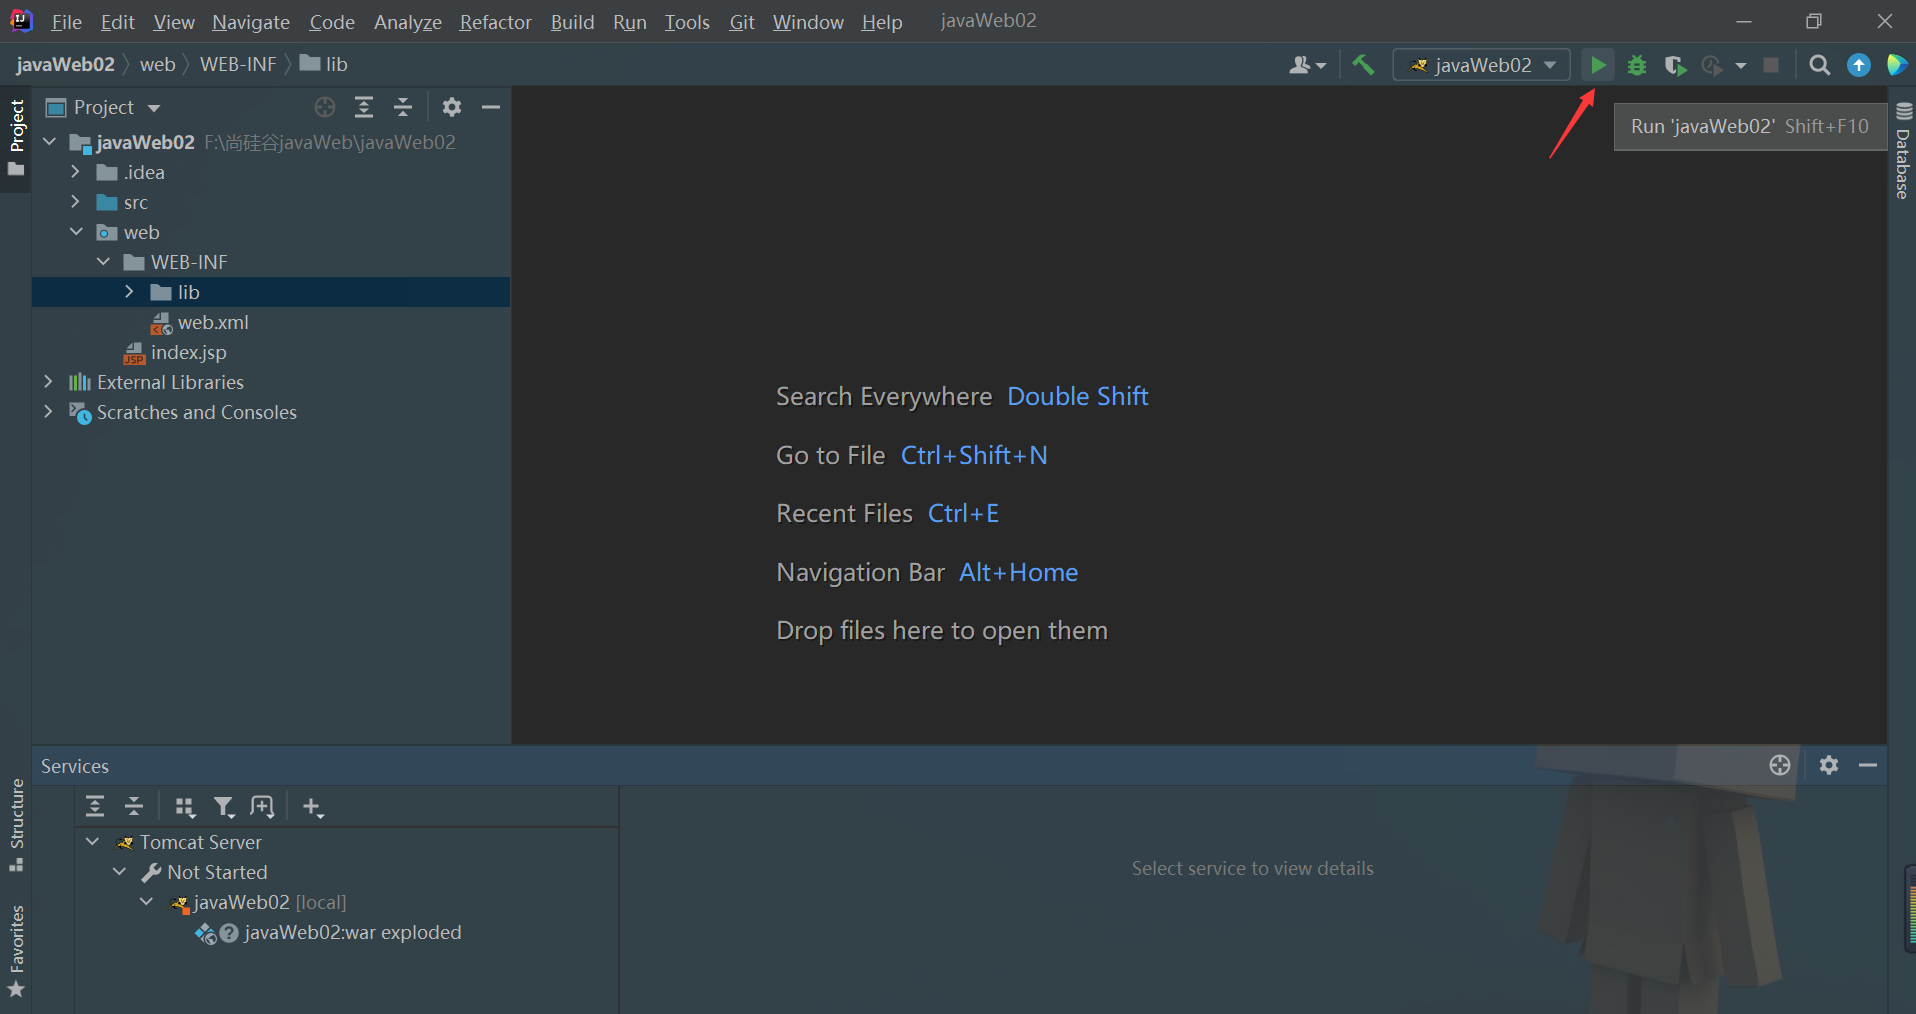Open the Window menu
Image resolution: width=1916 pixels, height=1014 pixels.
tap(808, 22)
